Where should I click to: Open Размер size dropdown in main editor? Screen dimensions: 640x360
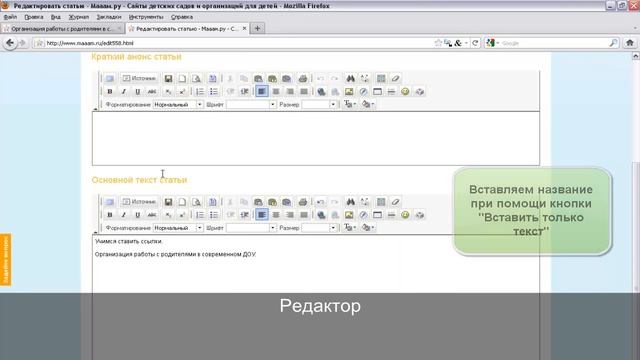(x=319, y=228)
